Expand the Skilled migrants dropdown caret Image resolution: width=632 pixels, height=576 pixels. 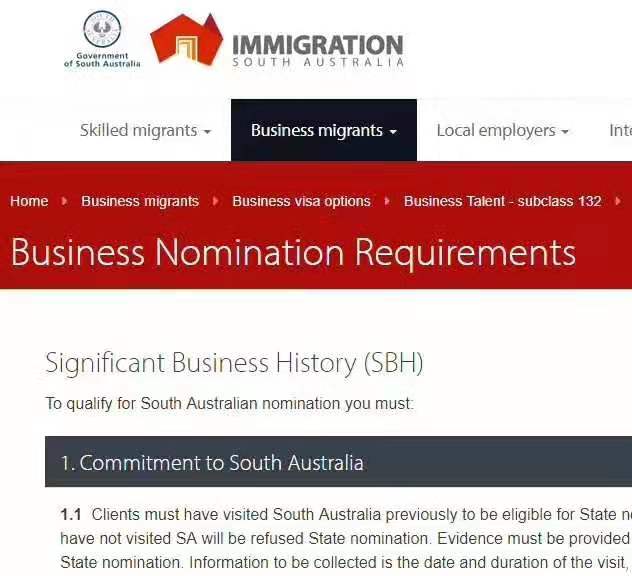[x=207, y=132]
